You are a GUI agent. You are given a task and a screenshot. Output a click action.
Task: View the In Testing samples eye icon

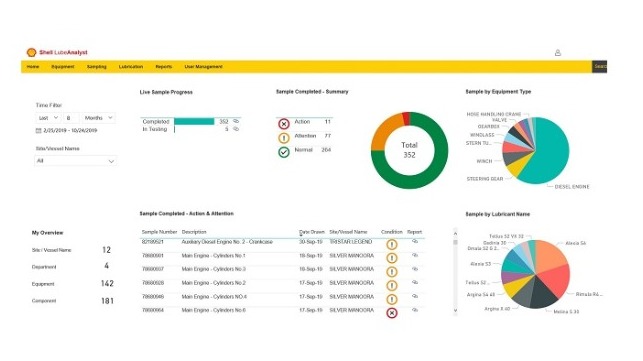(236, 129)
